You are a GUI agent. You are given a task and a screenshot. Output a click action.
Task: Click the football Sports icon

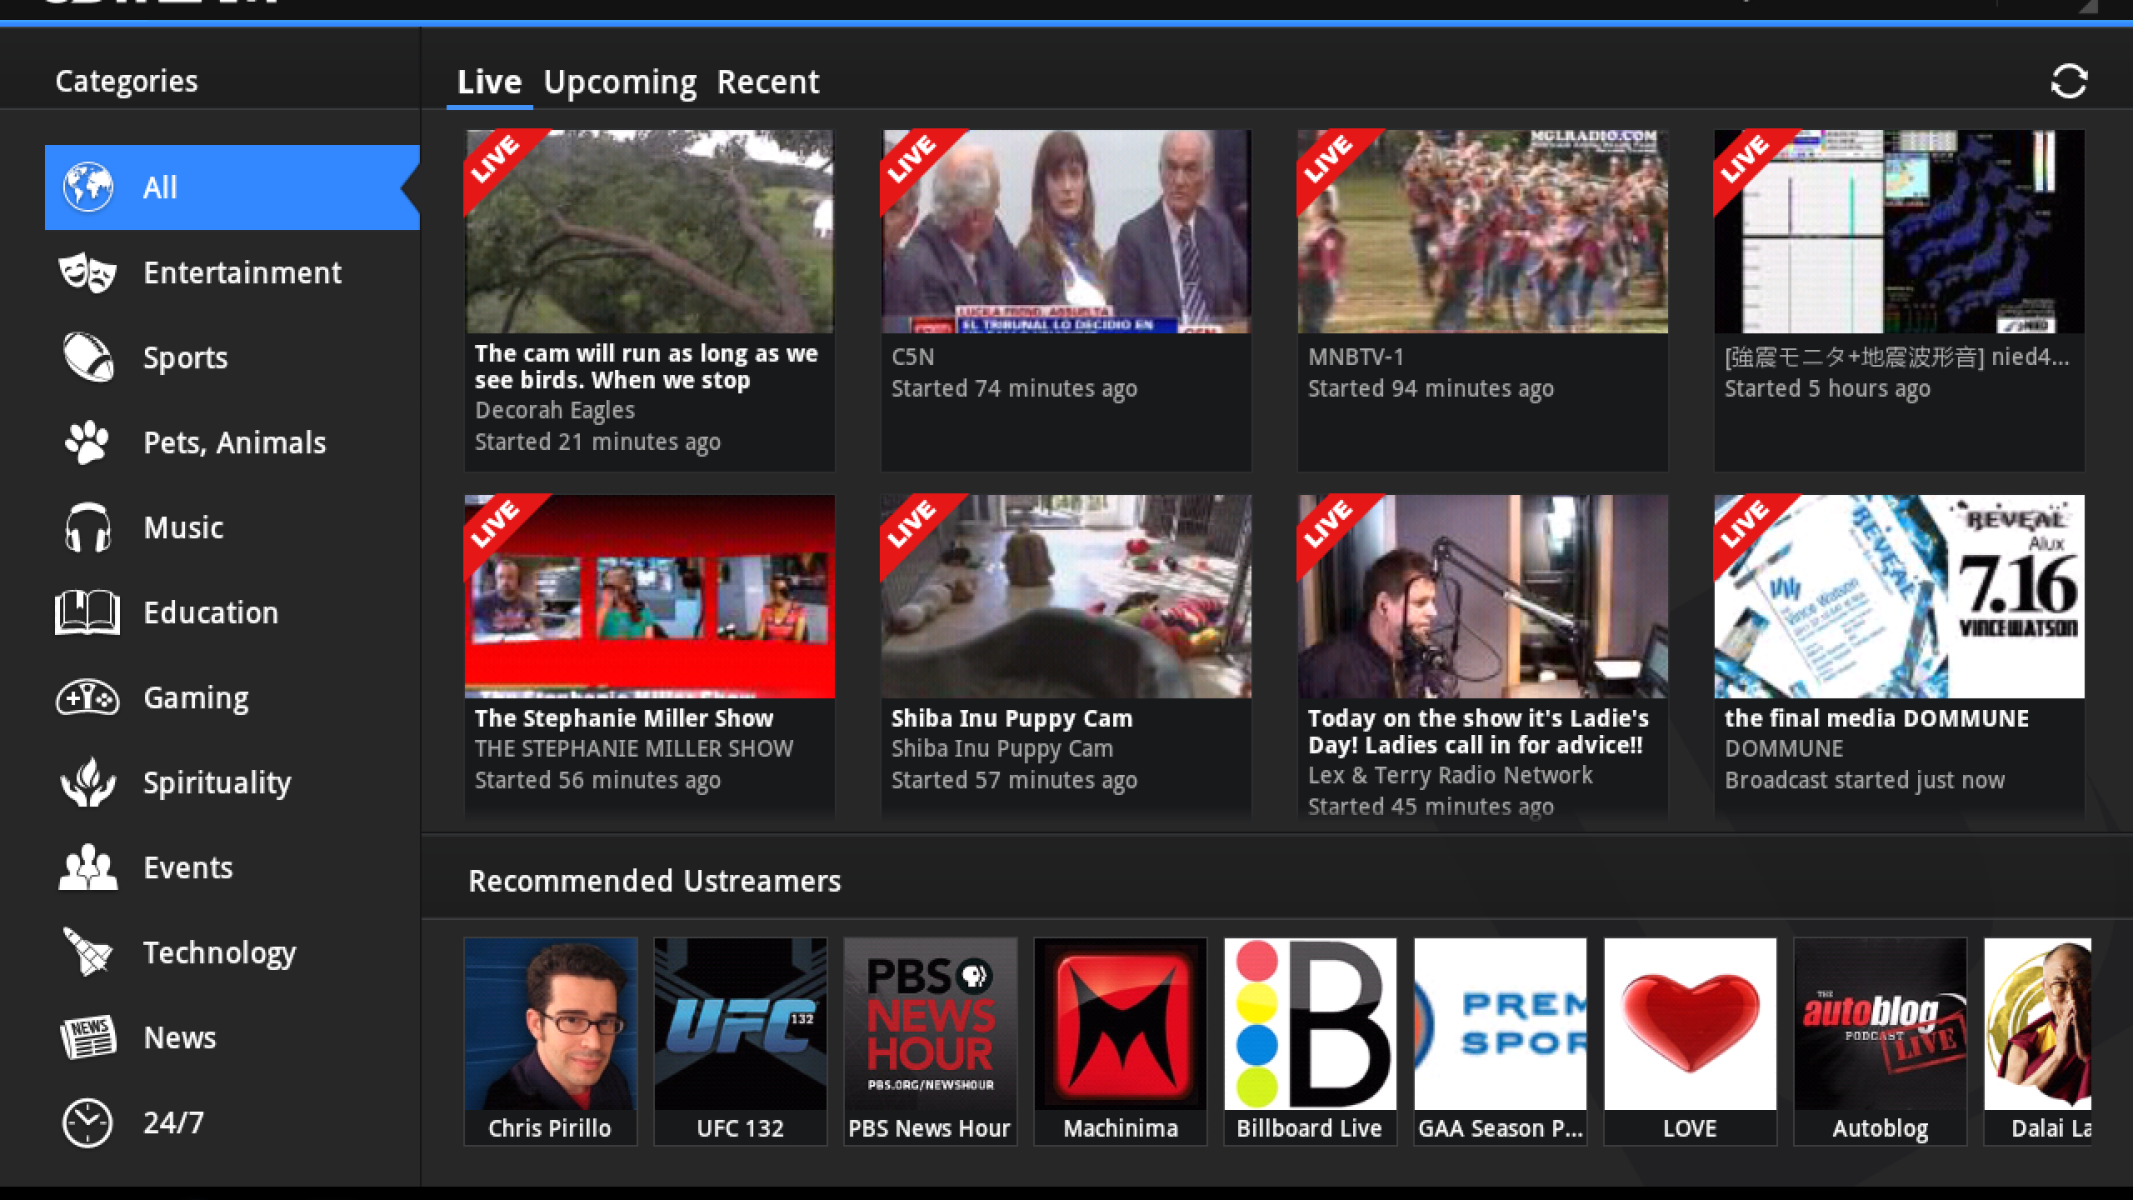tap(88, 357)
